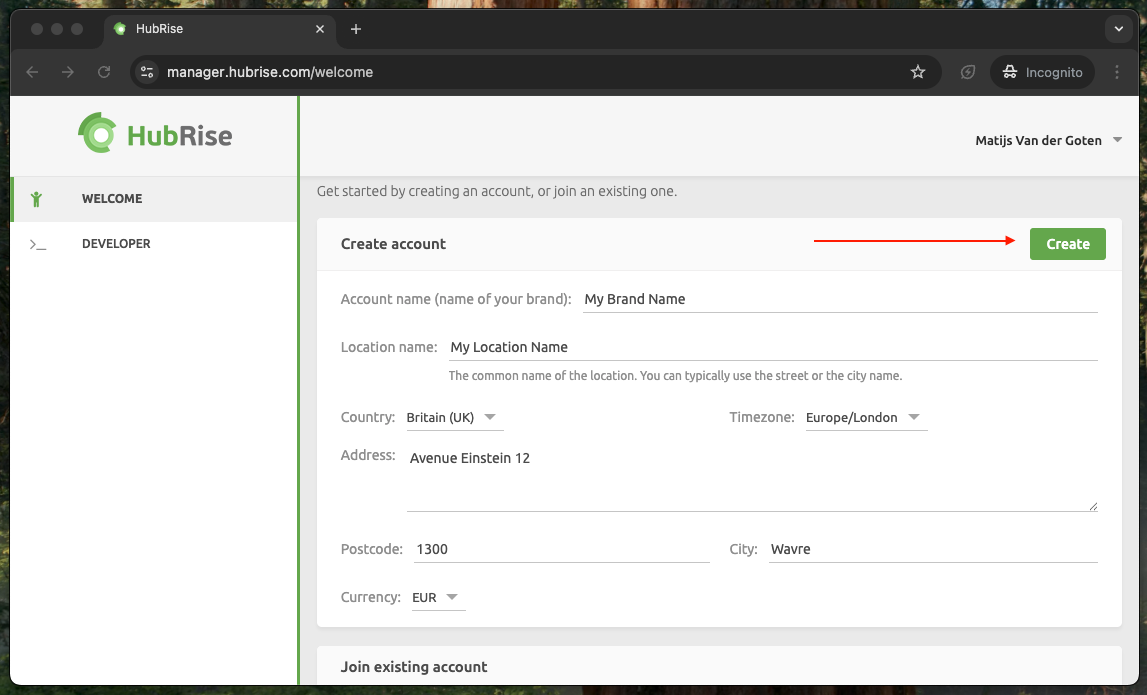Open a new browser tab with plus icon
1147x695 pixels.
tap(355, 29)
